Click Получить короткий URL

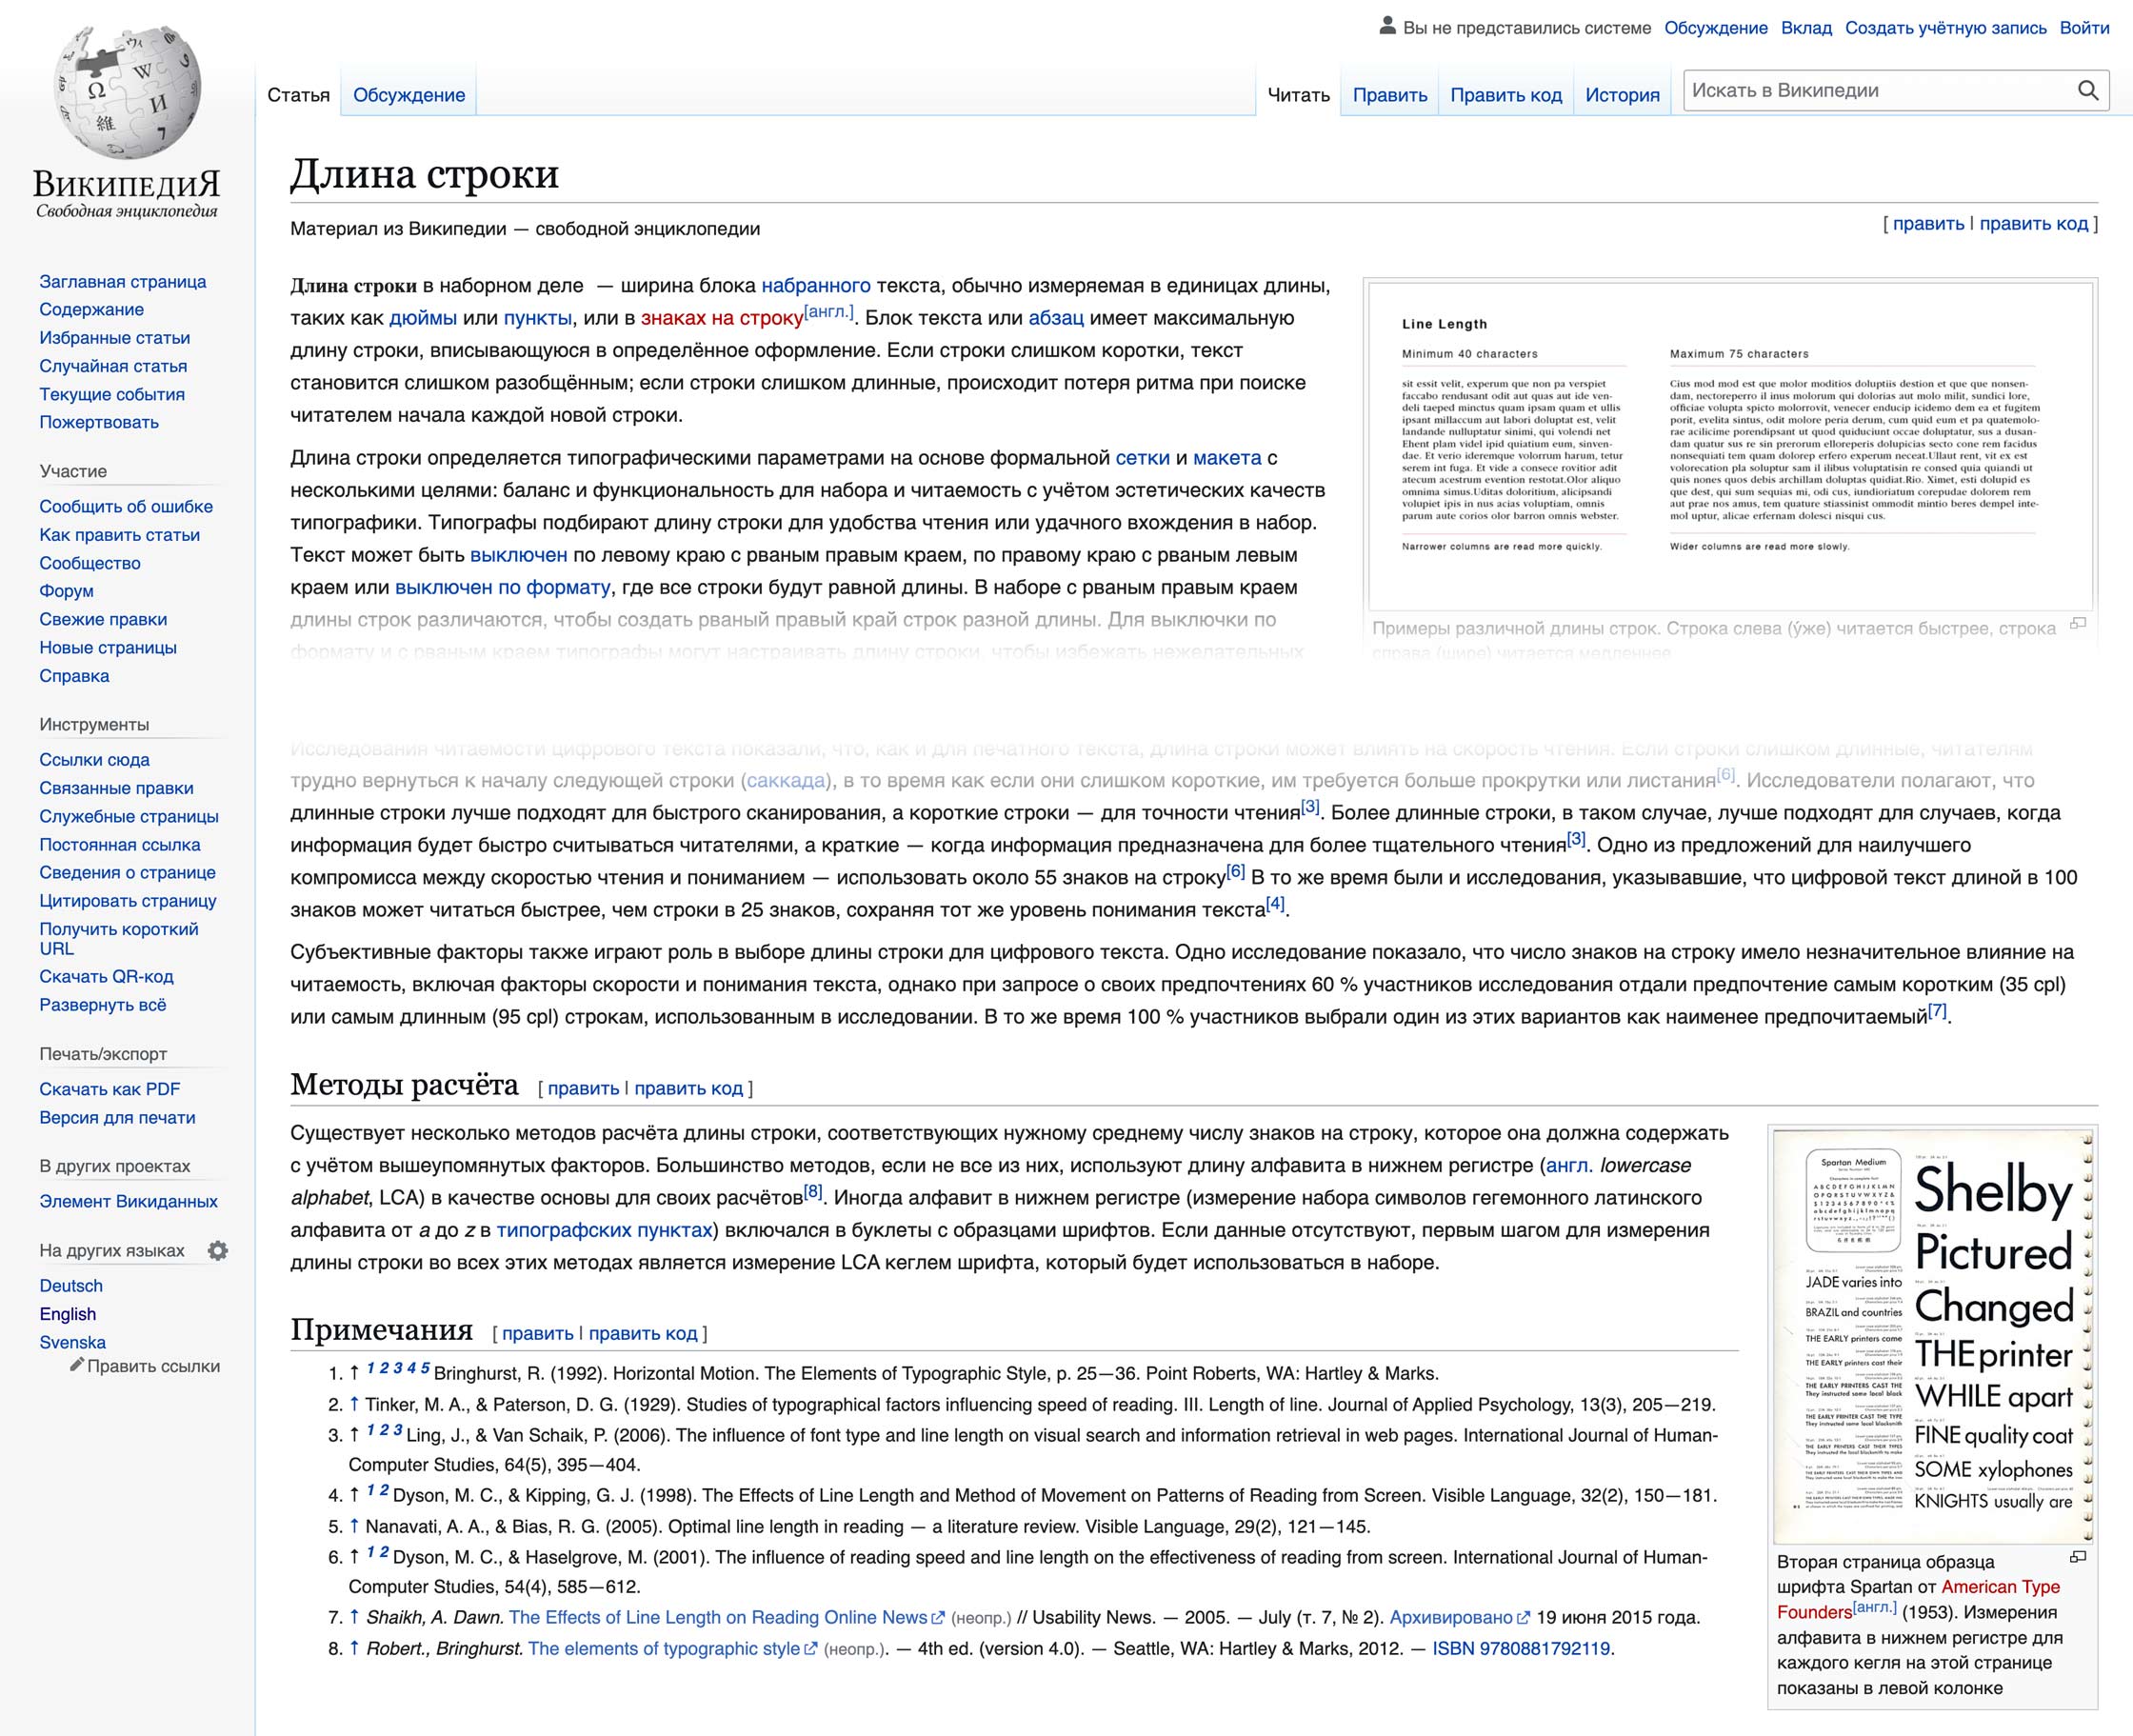pos(119,938)
